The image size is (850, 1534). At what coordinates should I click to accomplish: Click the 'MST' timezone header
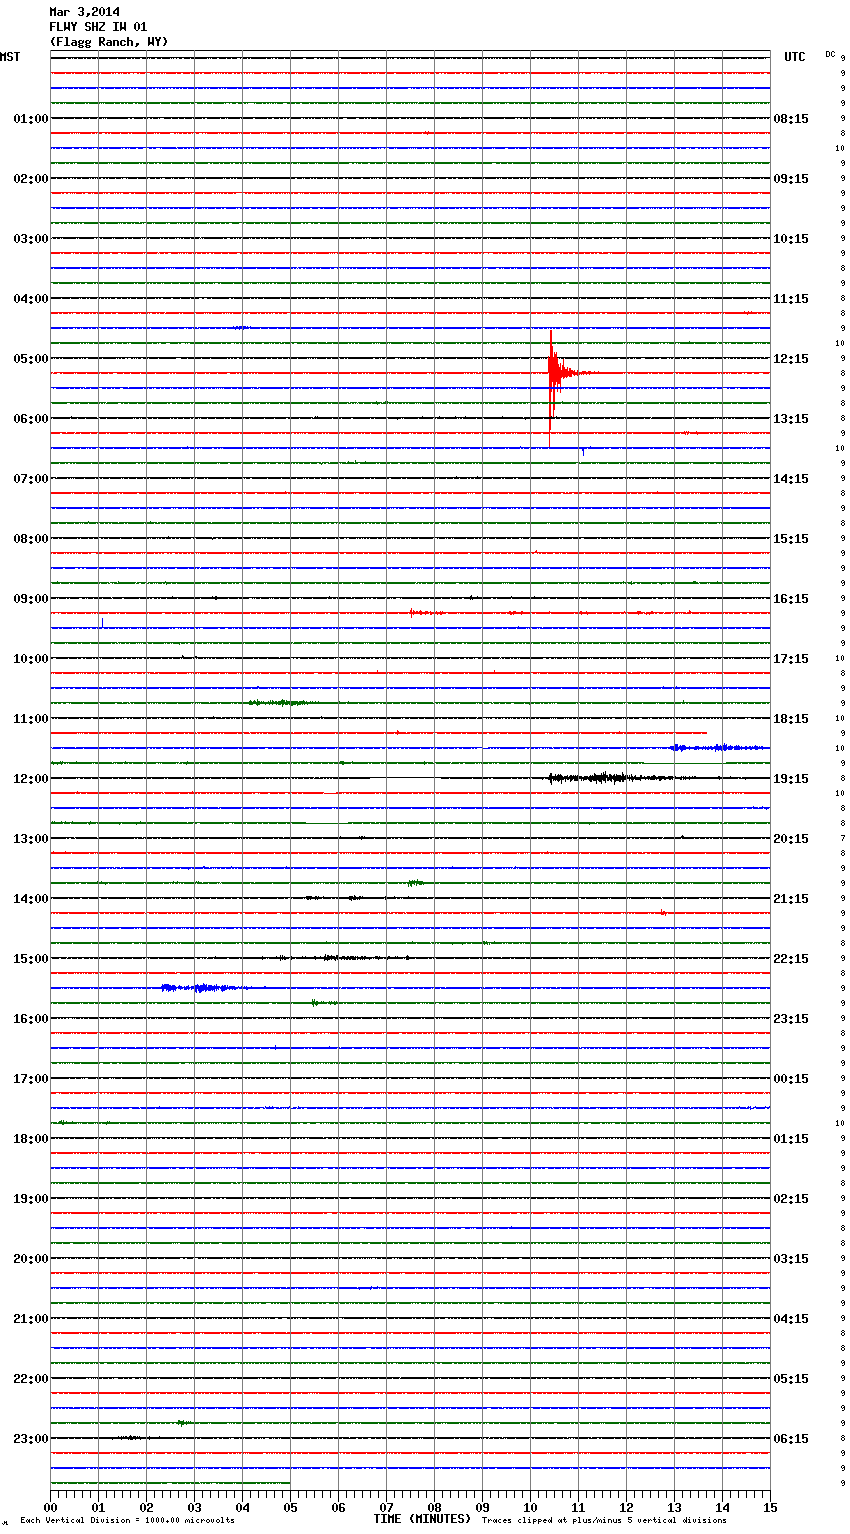[x=10, y=57]
